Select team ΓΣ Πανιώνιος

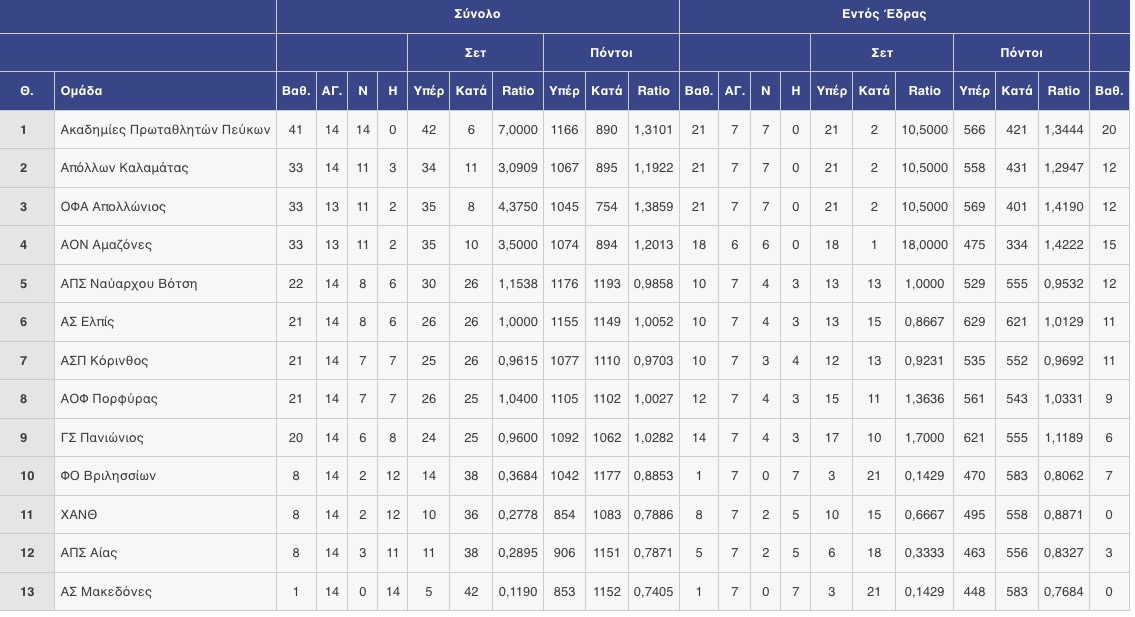click(102, 437)
